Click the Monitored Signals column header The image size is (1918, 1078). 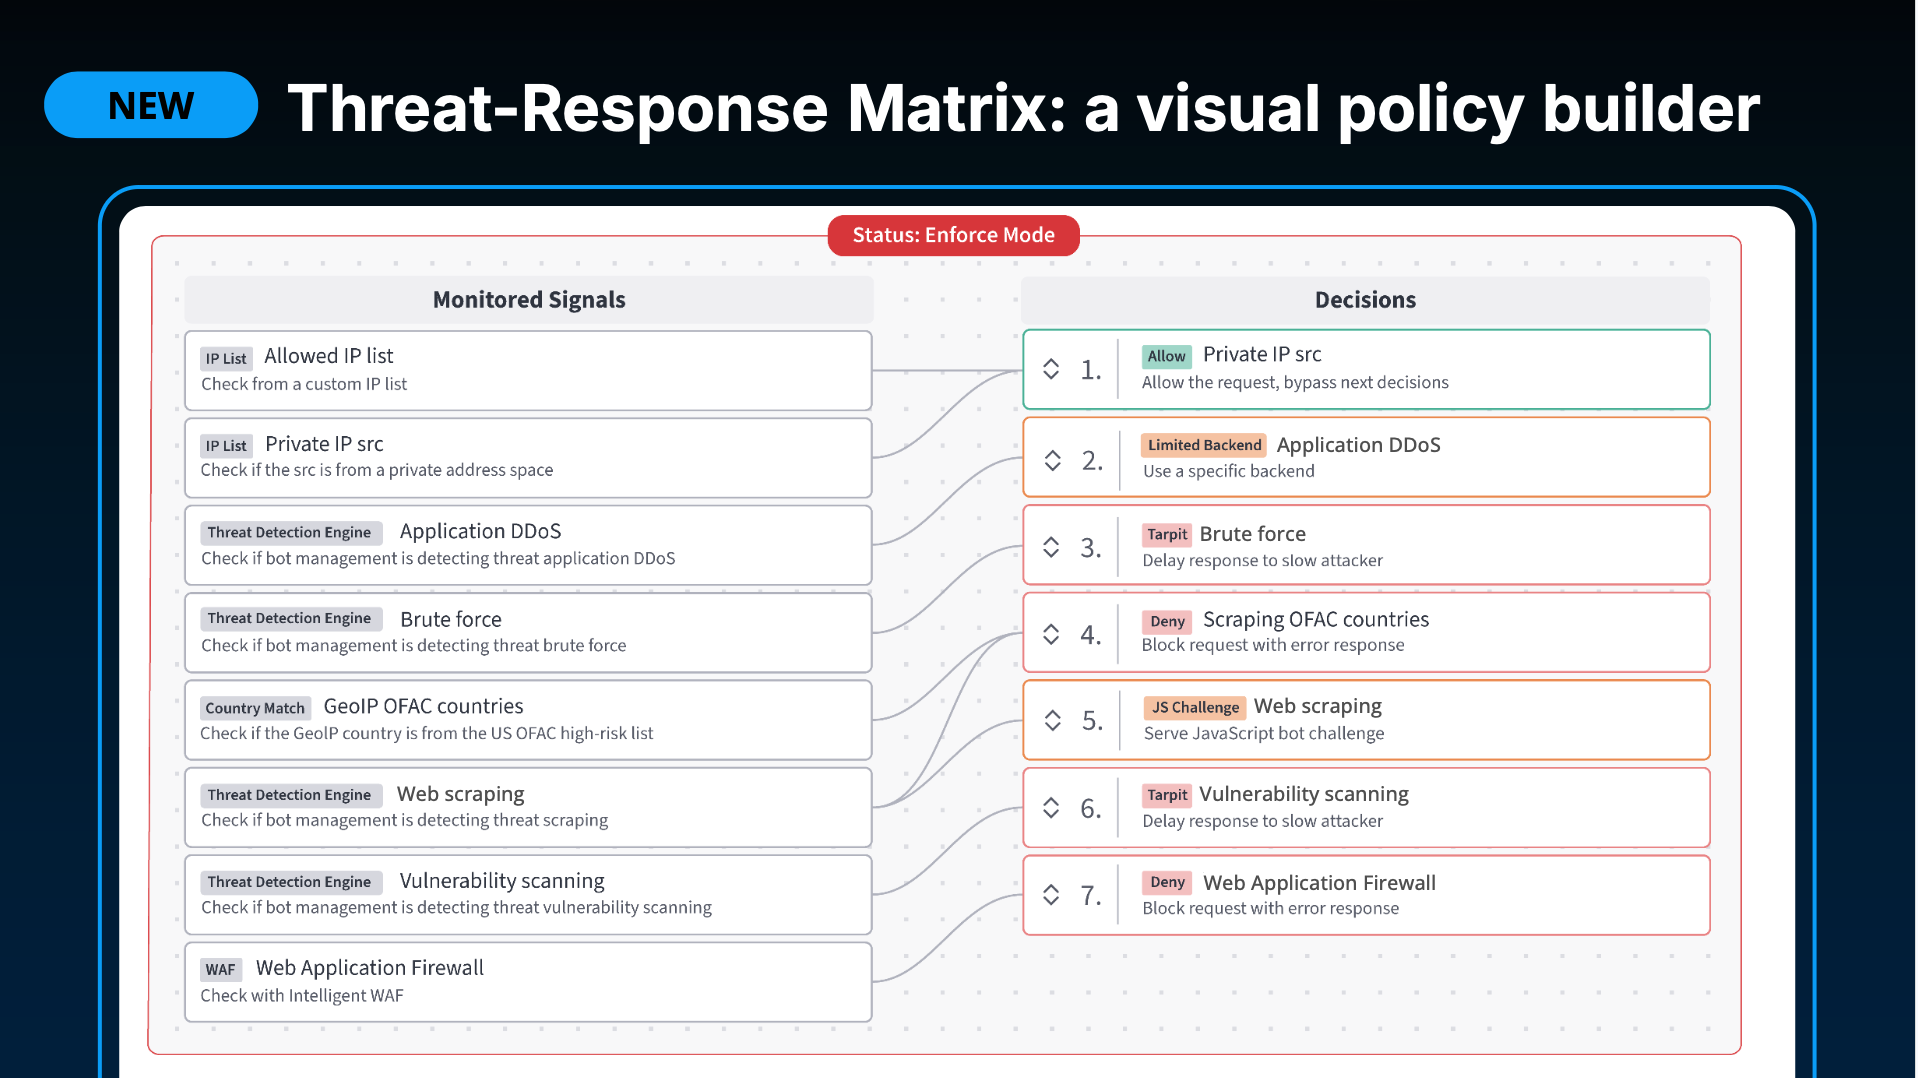(x=529, y=300)
